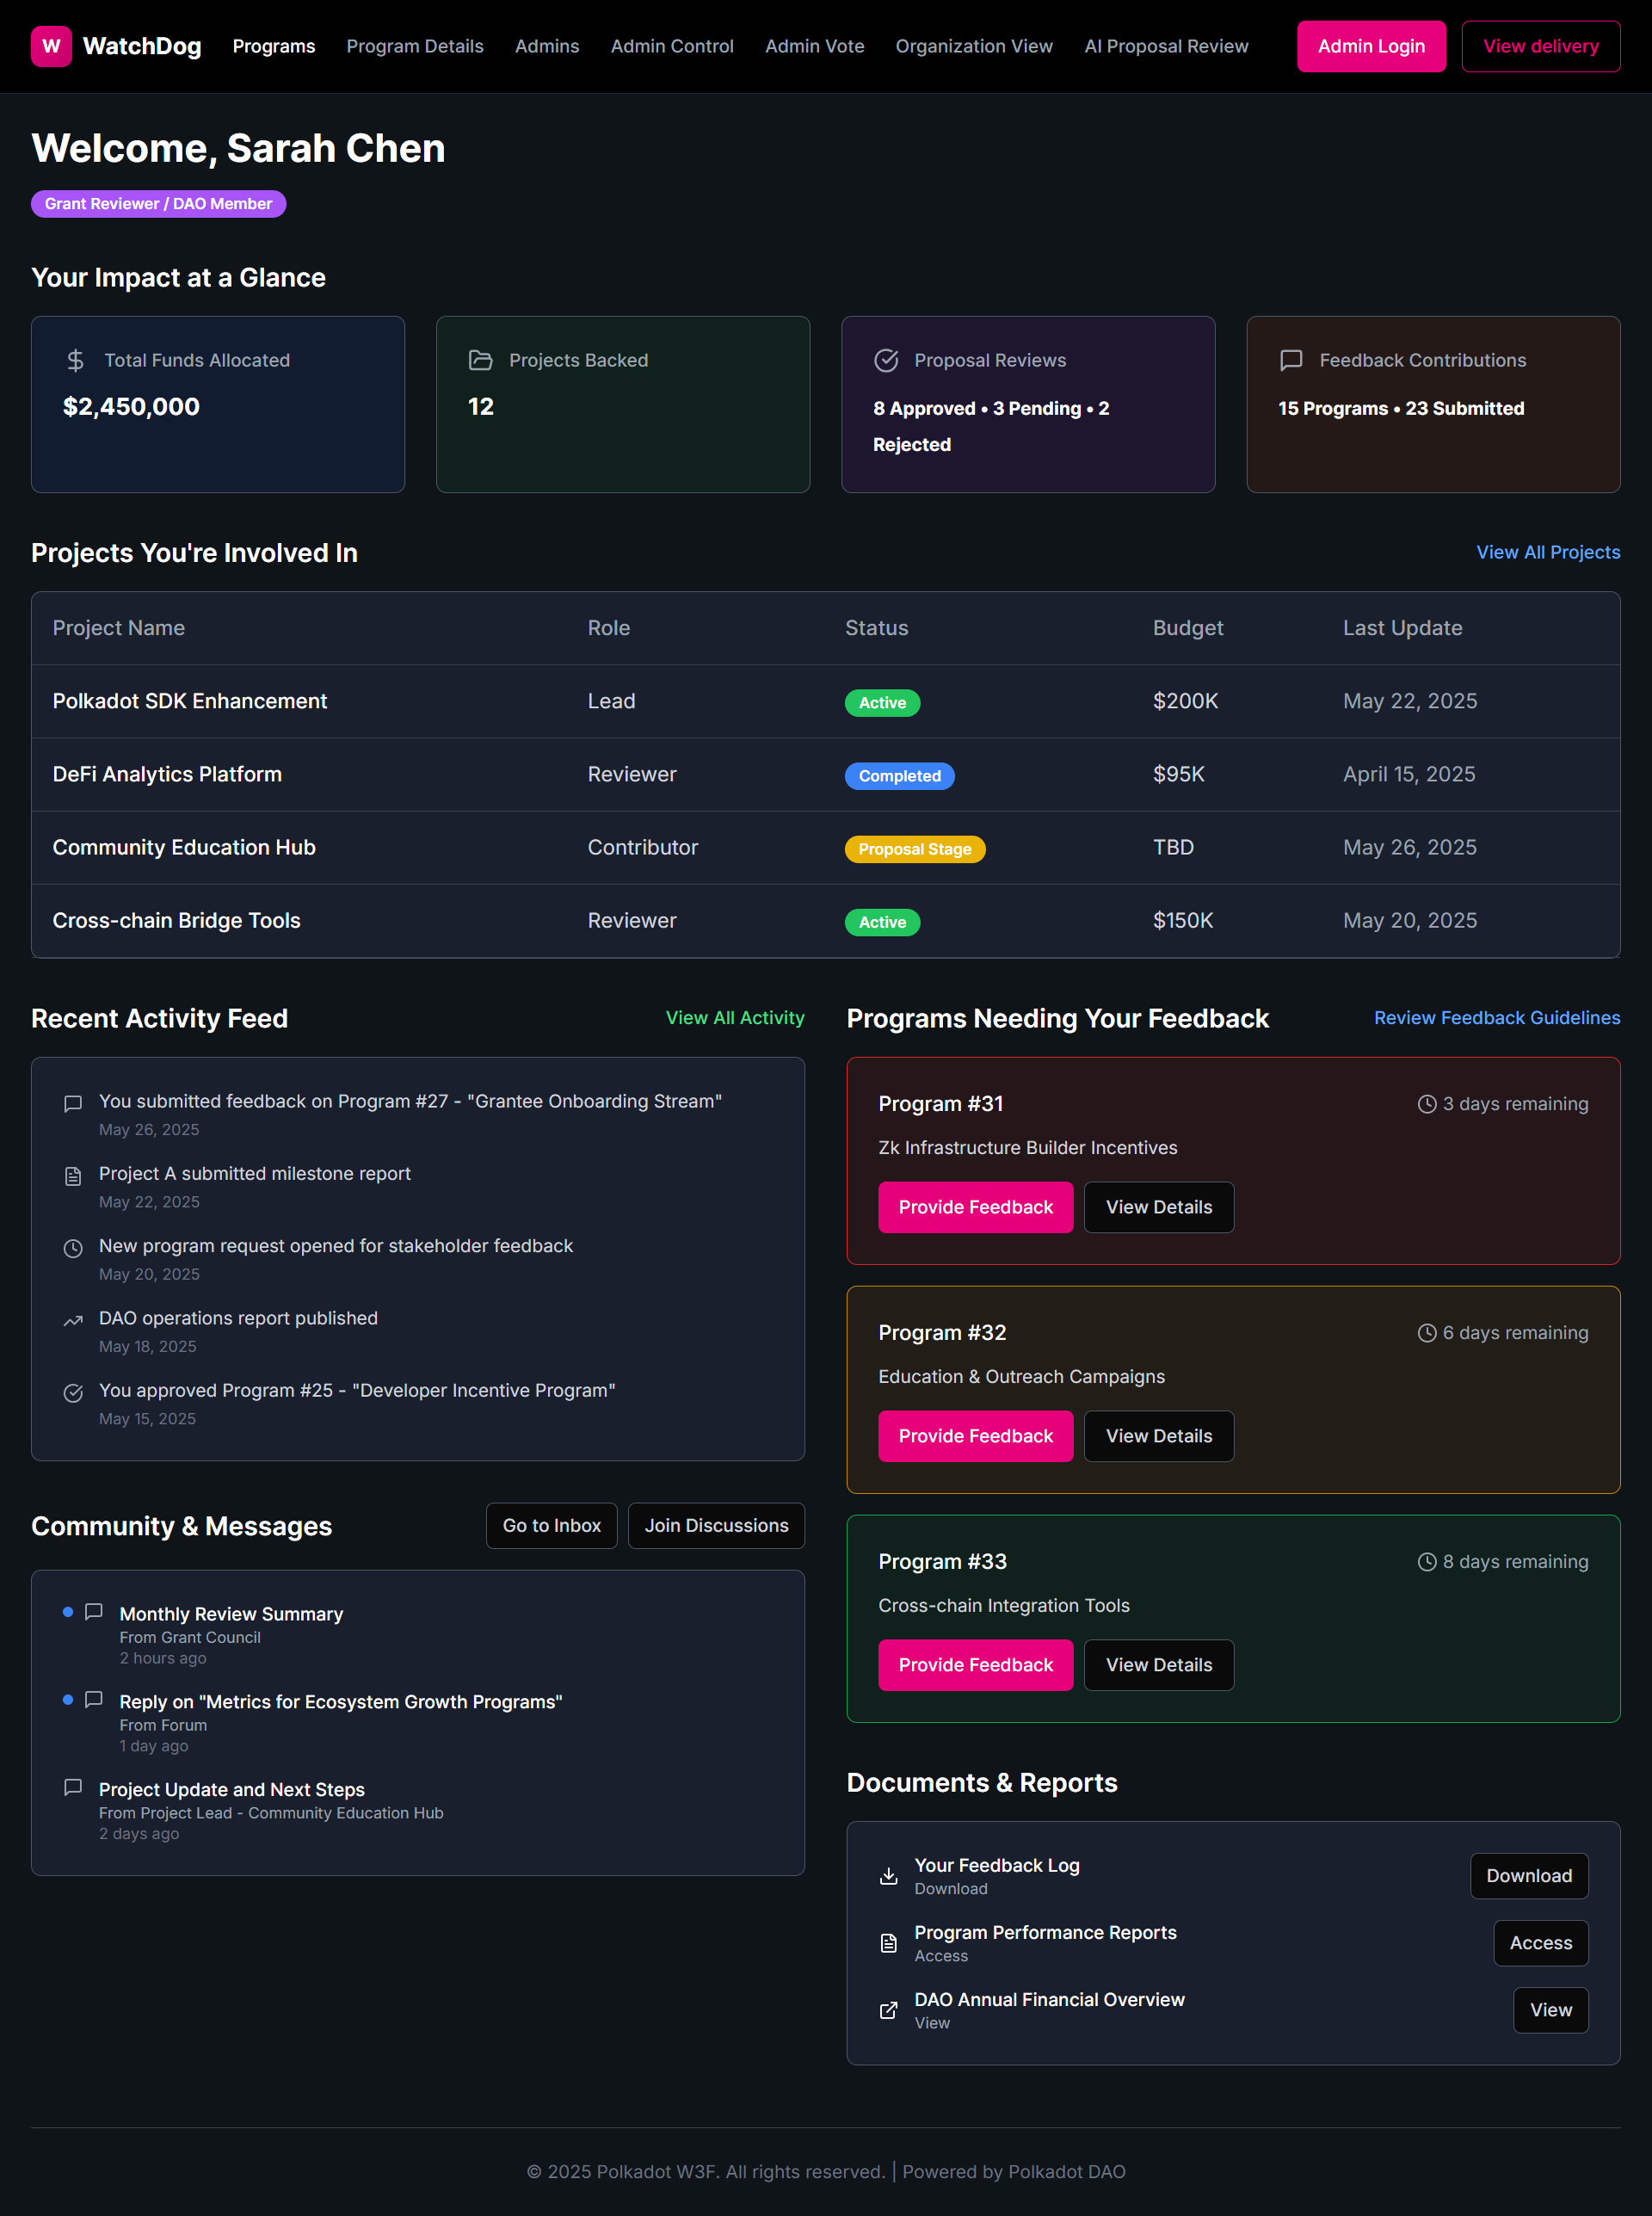Viewport: 1652px width, 2216px height.
Task: Click the clock icon on Program #31 card
Action: (1427, 1104)
